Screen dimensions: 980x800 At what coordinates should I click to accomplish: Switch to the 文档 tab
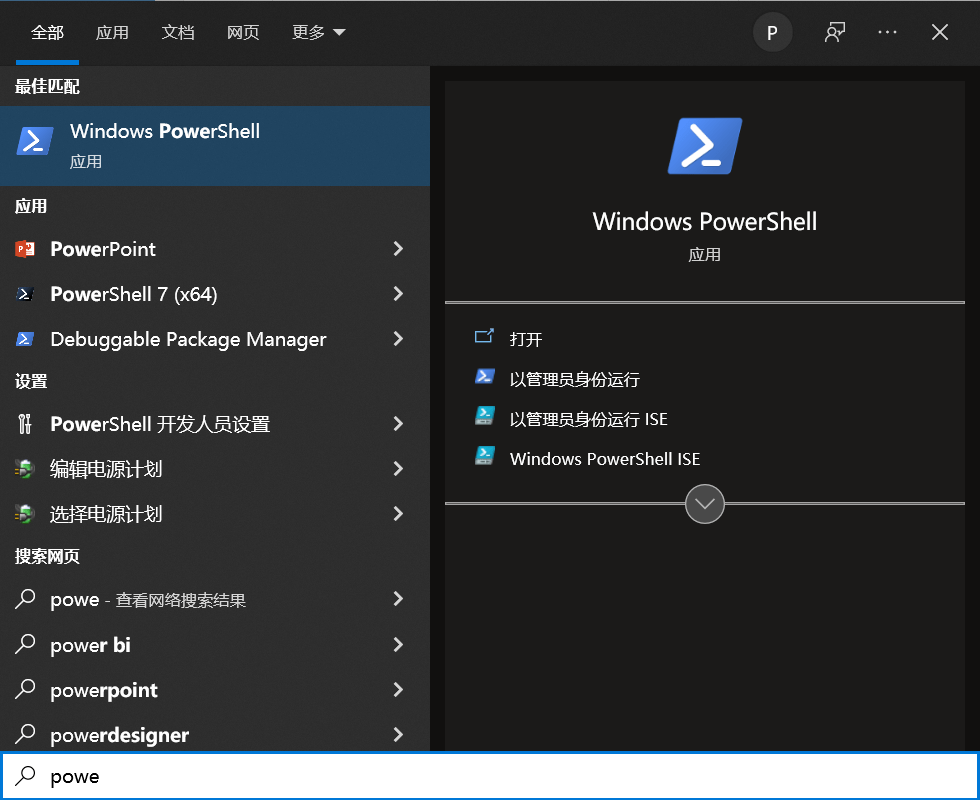coord(178,32)
